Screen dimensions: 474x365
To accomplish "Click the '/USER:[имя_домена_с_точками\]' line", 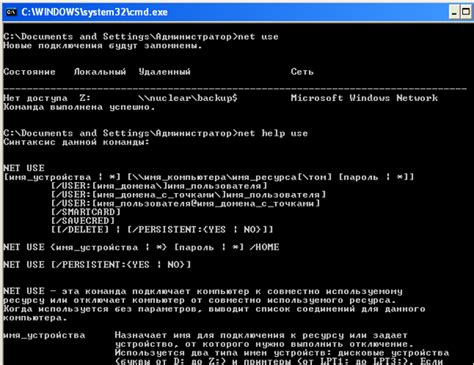I will tap(189, 195).
